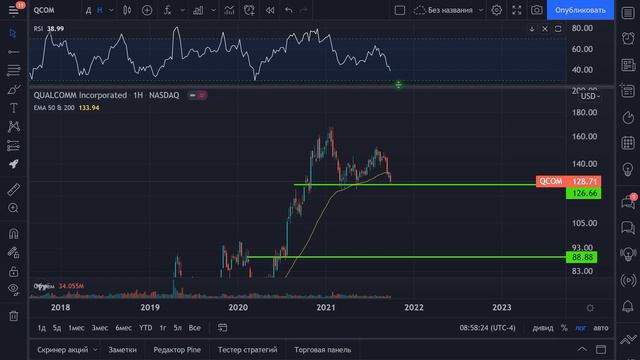Open the indicators fx menu

pyautogui.click(x=167, y=10)
